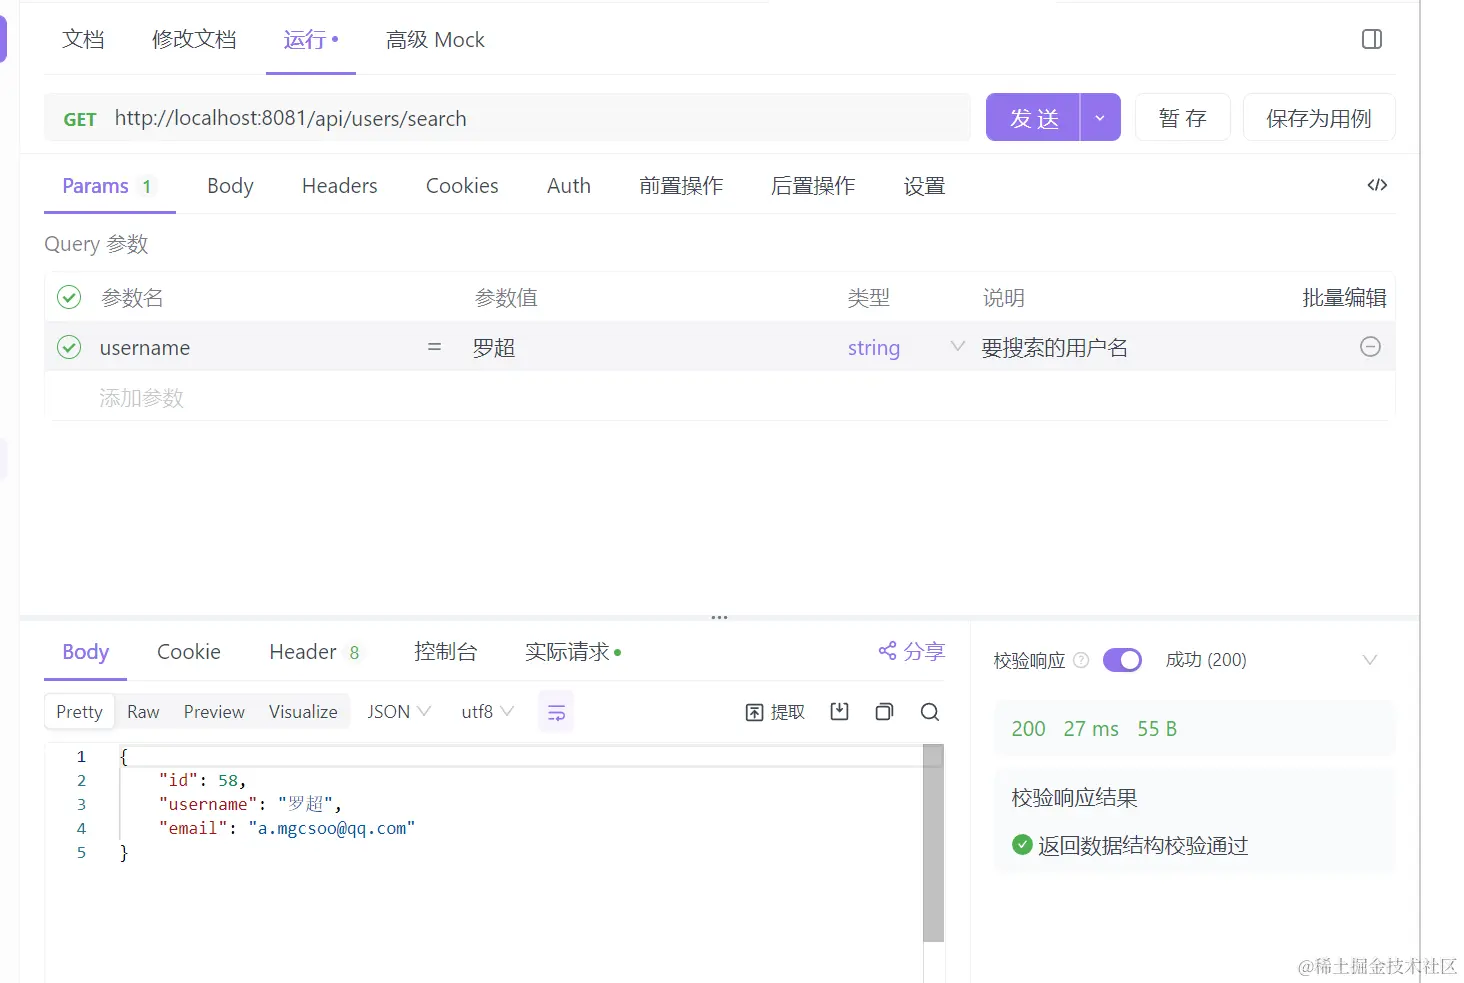Click the 27 ms response time
Screen dimensions: 1464x983
[x=1091, y=729]
